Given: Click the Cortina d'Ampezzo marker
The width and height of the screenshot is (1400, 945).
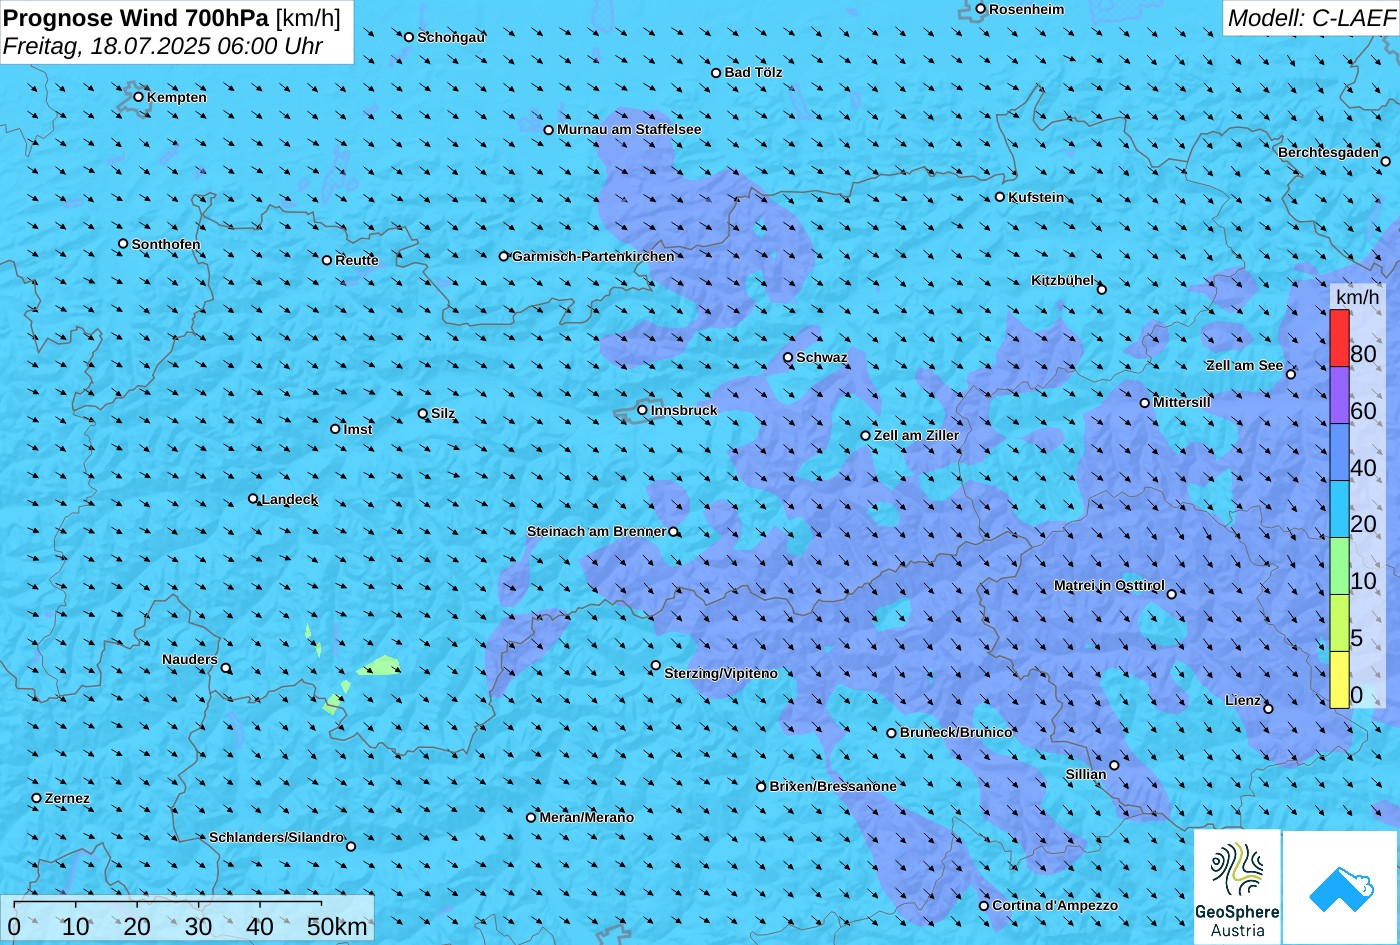Looking at the screenshot, I should [984, 905].
